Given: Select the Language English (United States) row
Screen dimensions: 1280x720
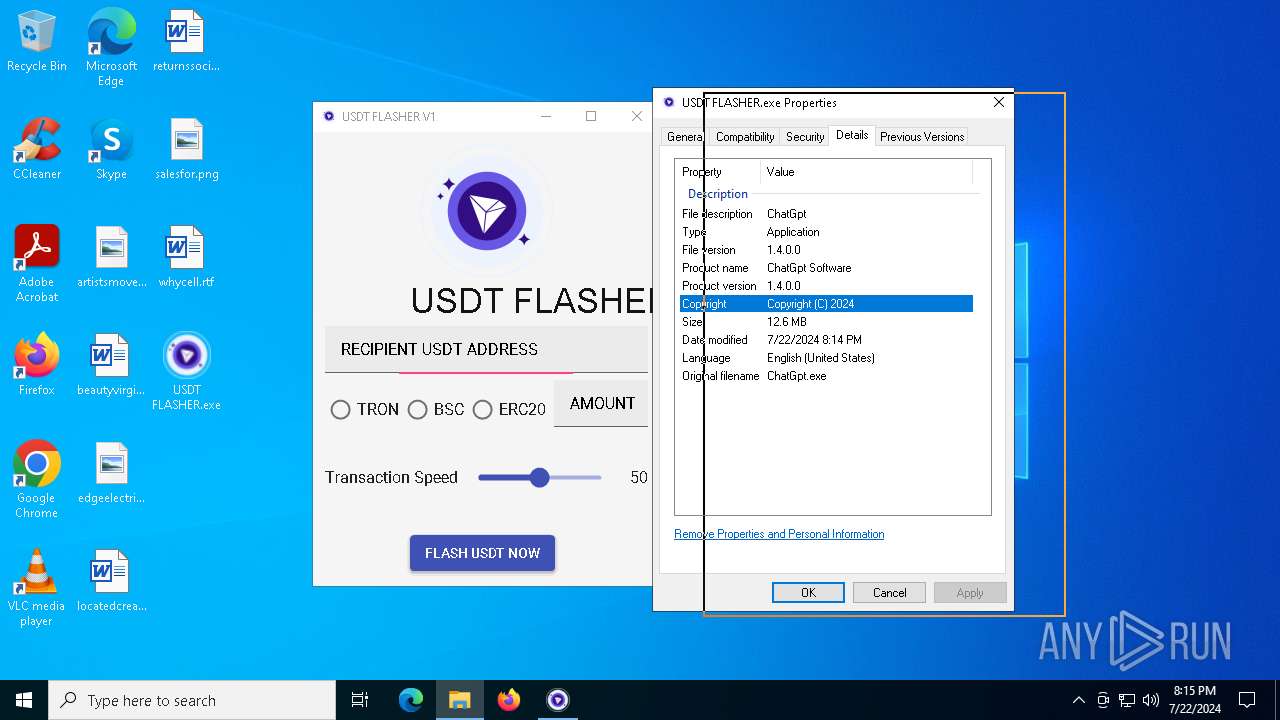Looking at the screenshot, I should click(826, 358).
